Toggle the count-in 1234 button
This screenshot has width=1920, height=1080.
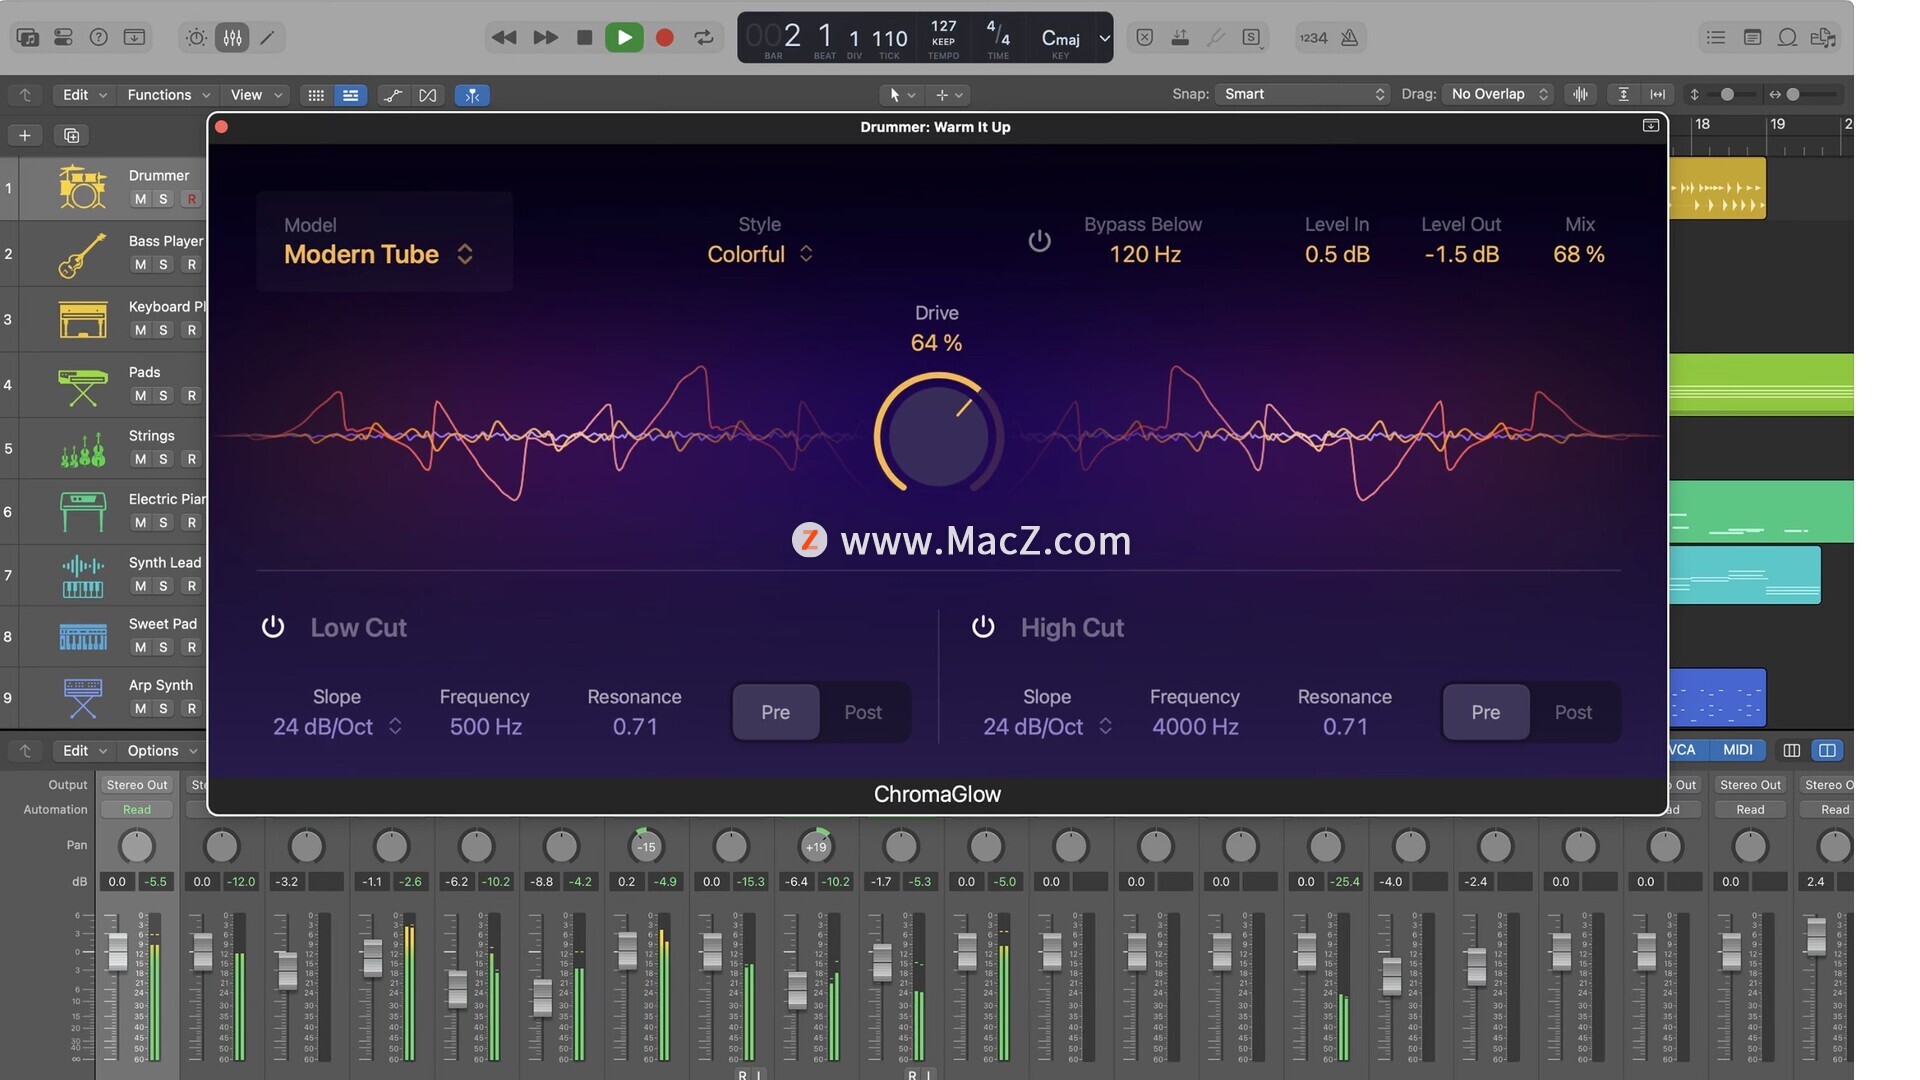(x=1313, y=38)
